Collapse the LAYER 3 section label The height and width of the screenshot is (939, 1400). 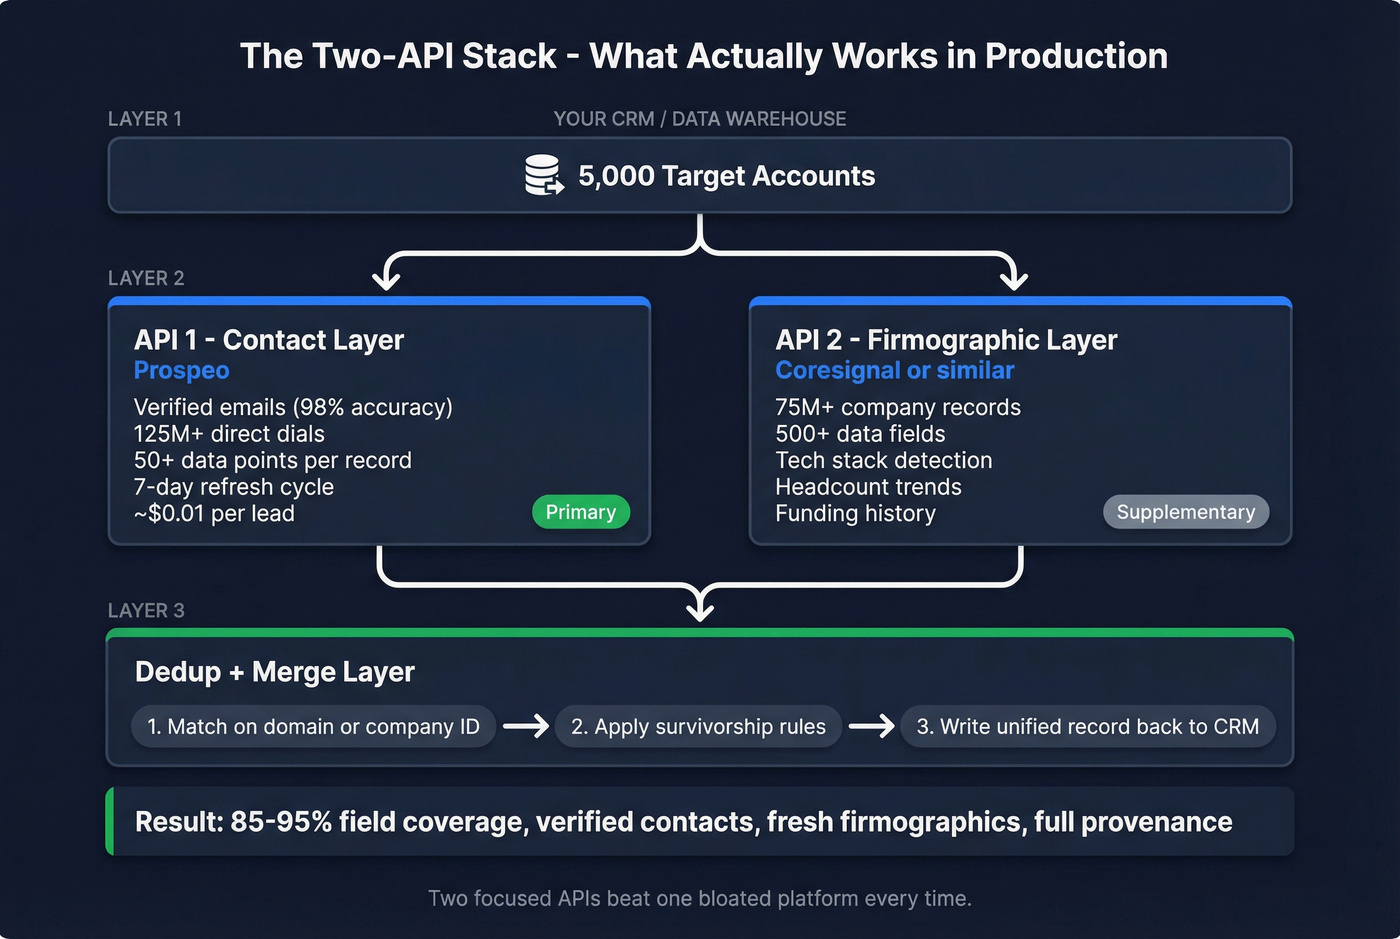145,610
